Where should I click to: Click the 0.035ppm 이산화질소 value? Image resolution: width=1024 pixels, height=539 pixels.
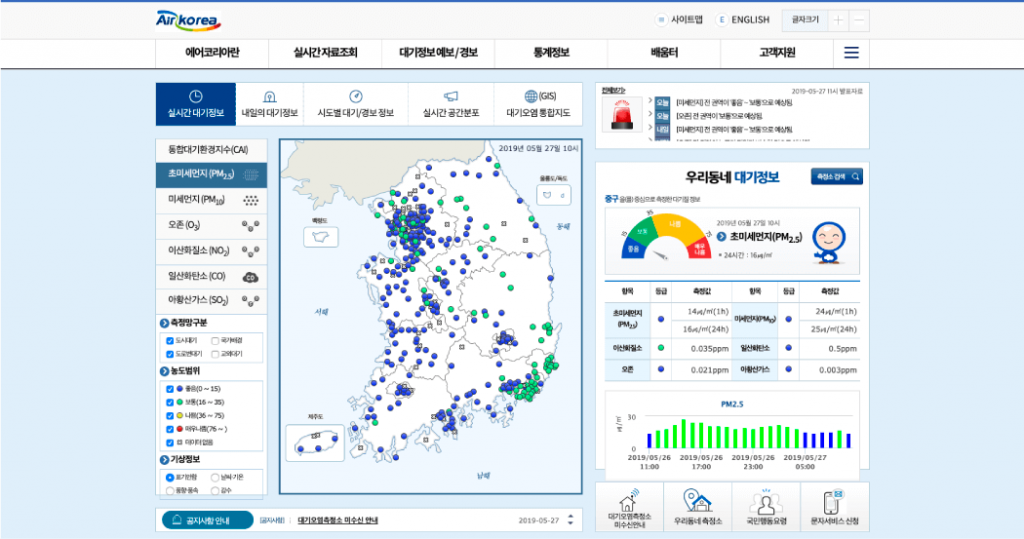point(709,349)
